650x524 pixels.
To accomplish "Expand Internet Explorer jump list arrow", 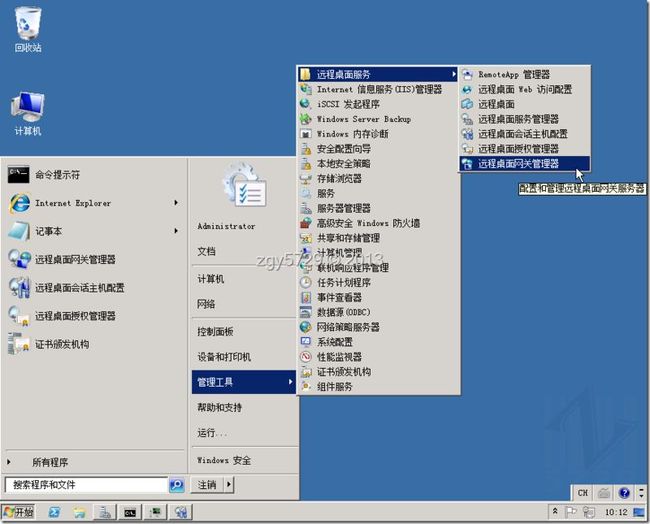I will (176, 203).
